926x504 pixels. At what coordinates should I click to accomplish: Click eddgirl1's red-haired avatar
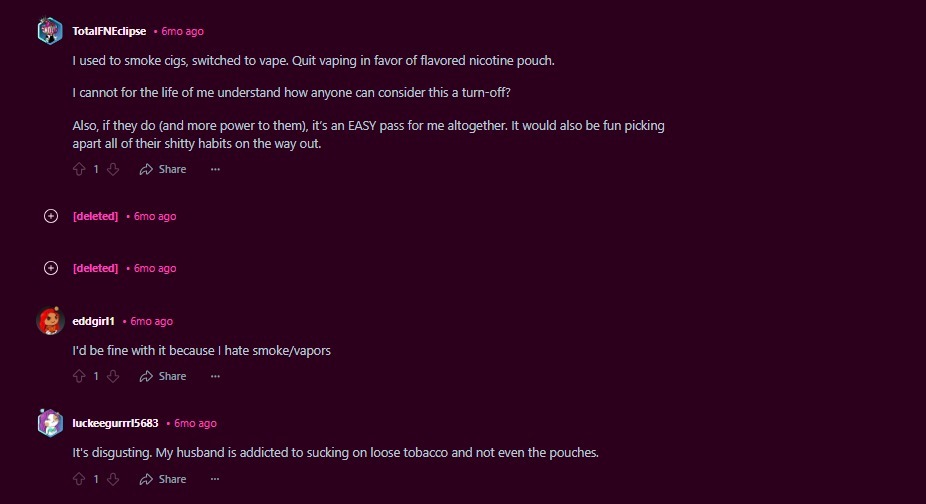(x=50, y=321)
